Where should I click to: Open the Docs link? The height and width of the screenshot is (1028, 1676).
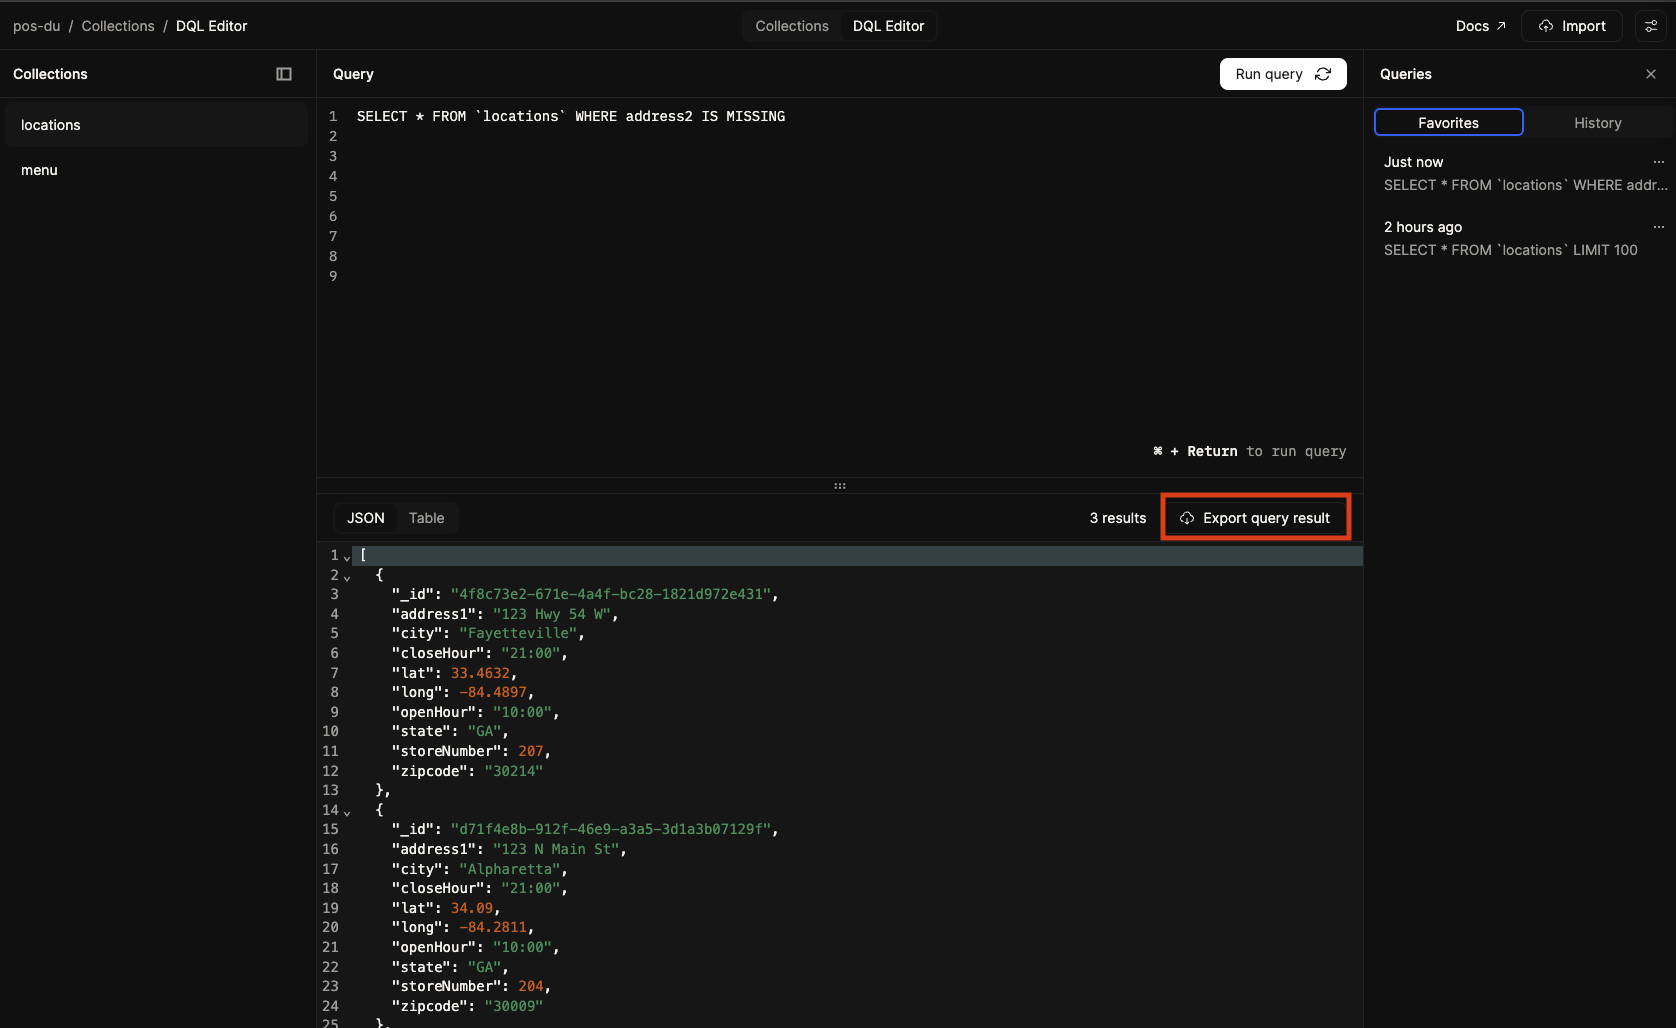click(1480, 26)
